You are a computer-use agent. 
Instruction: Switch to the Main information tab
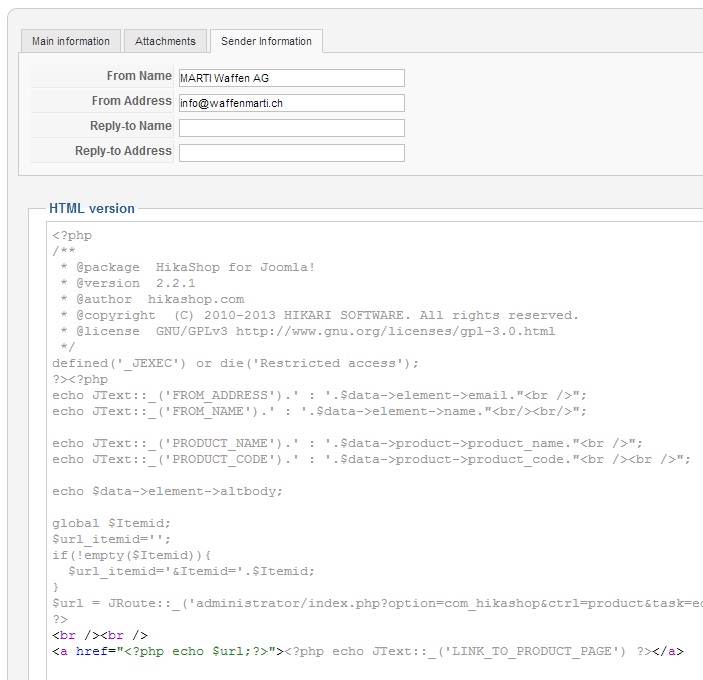[x=71, y=41]
